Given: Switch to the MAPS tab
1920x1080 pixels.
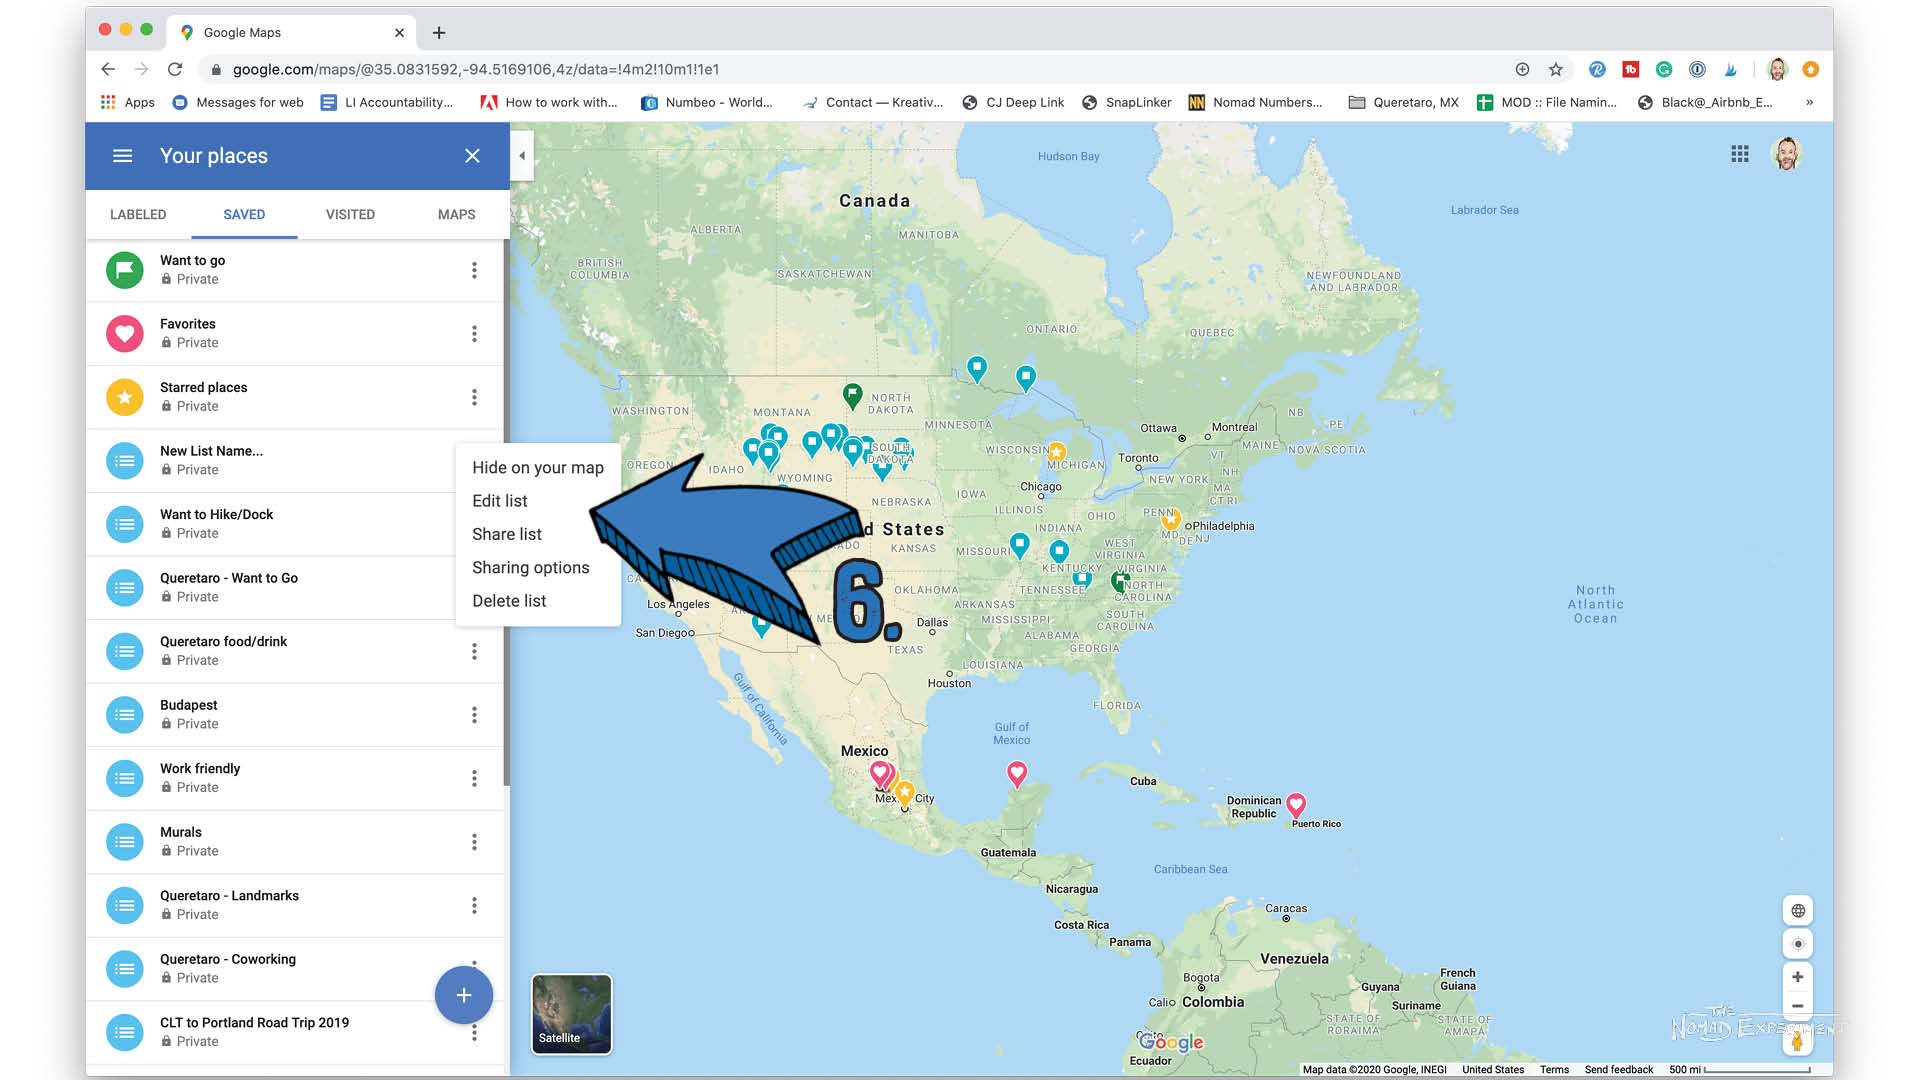Looking at the screenshot, I should (x=456, y=214).
